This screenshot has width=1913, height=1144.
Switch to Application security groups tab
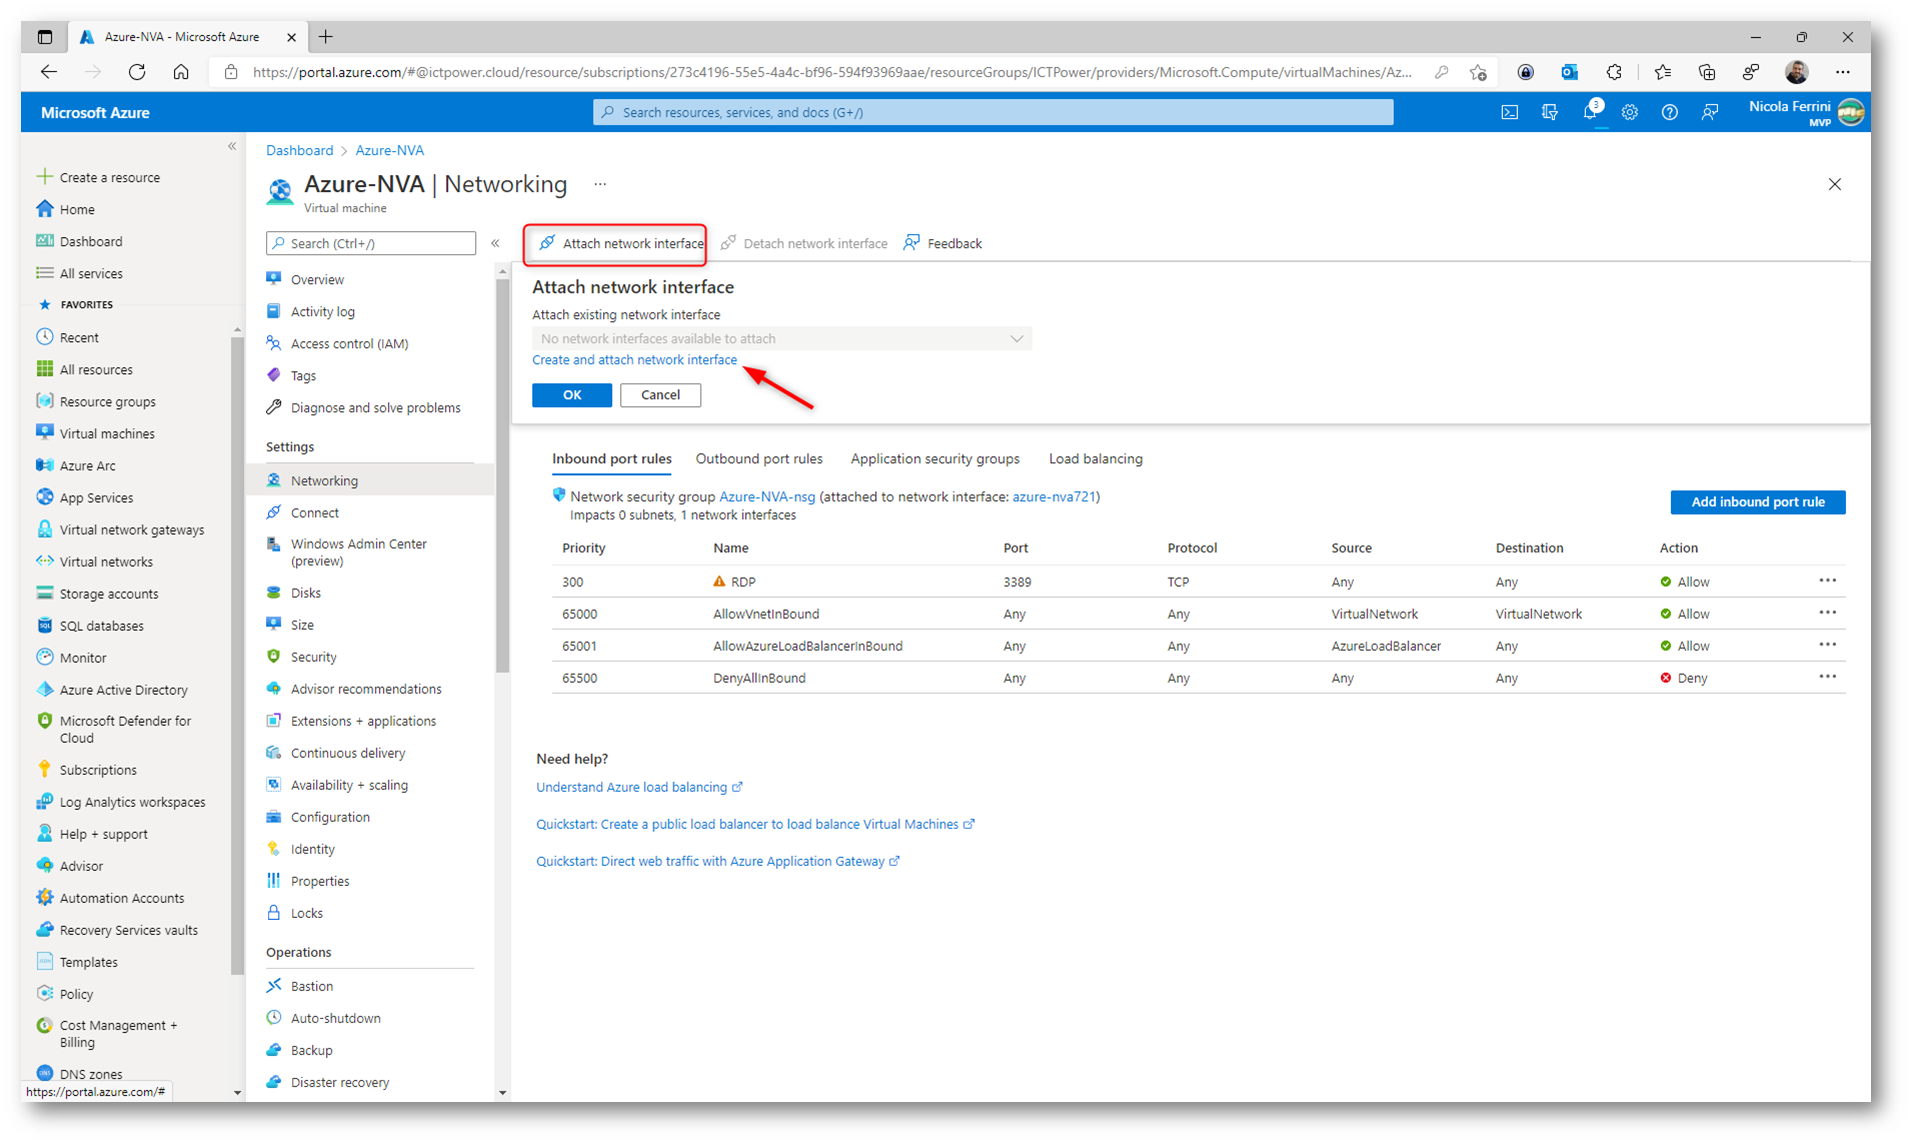coord(935,459)
